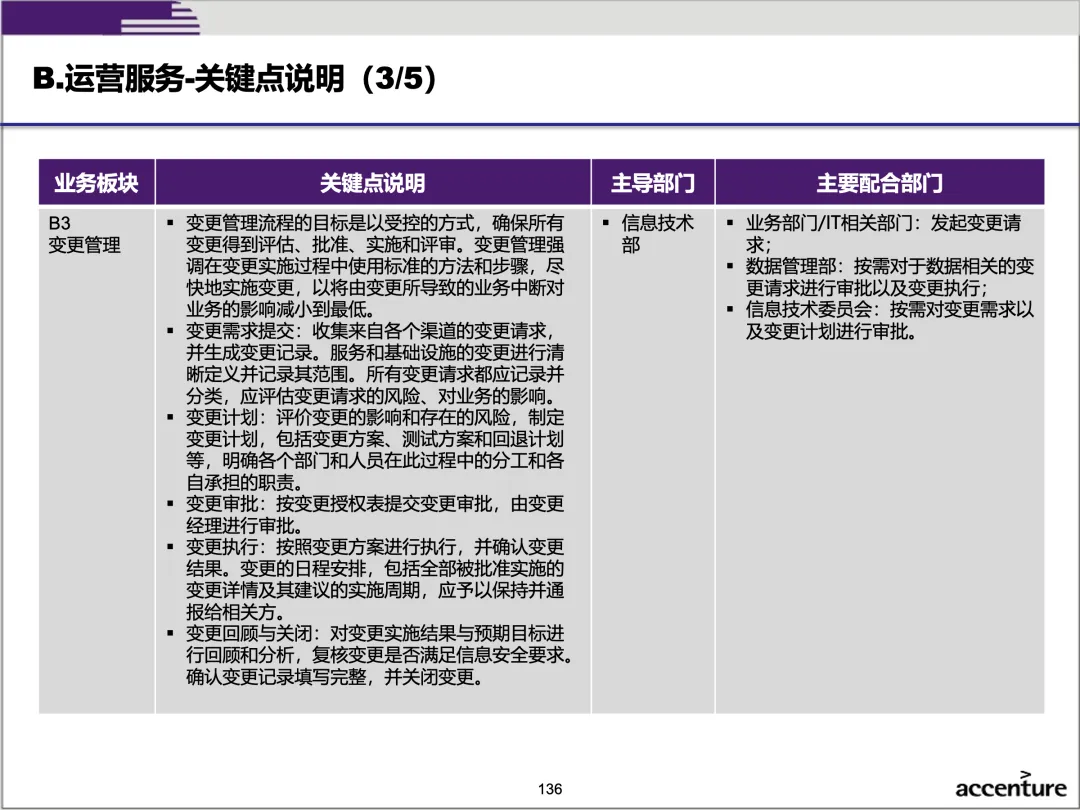1080x810 pixels.
Task: Select the 主导部门 column header
Action: [x=653, y=183]
